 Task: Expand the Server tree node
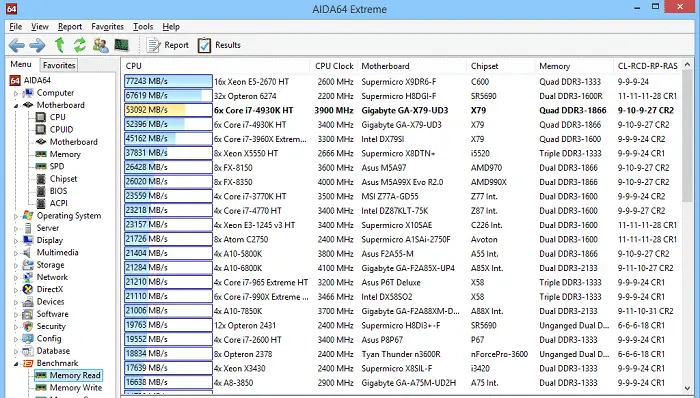point(16,228)
